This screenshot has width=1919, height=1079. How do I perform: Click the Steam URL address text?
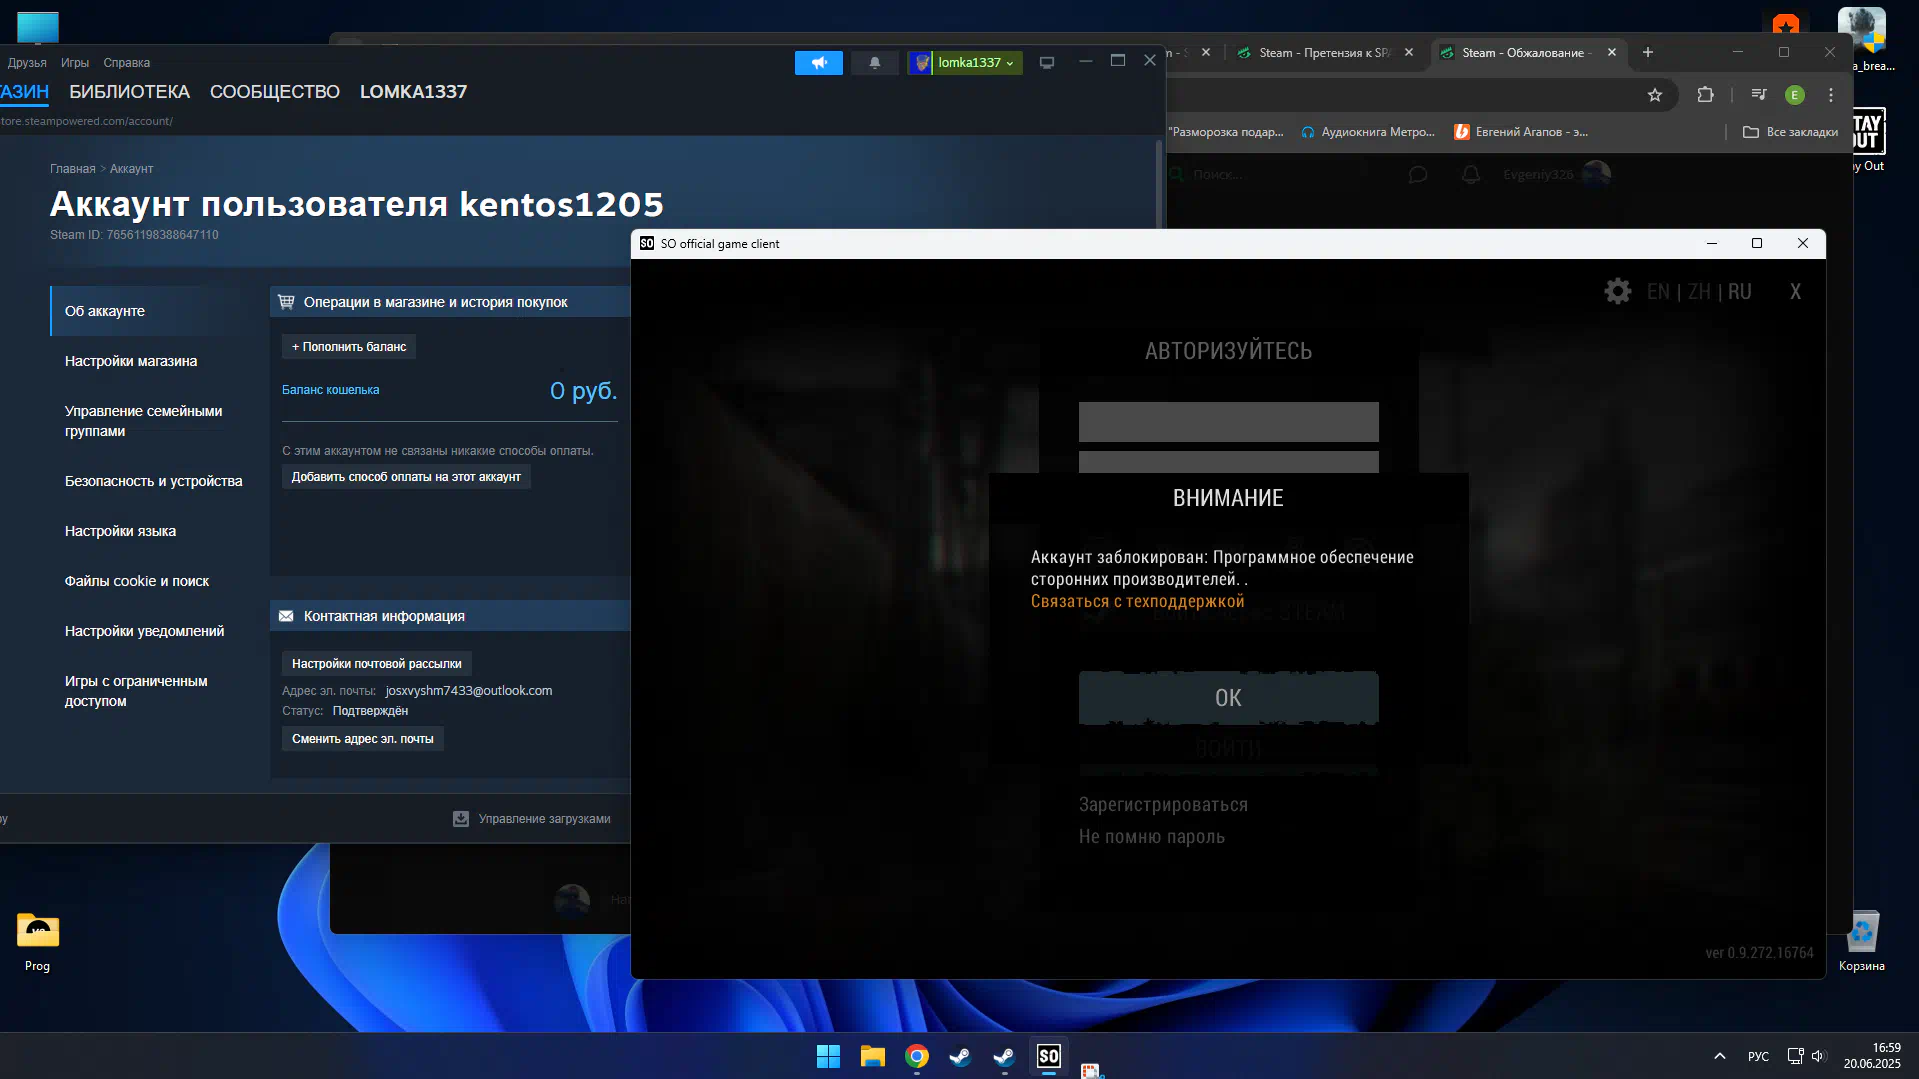(x=87, y=122)
